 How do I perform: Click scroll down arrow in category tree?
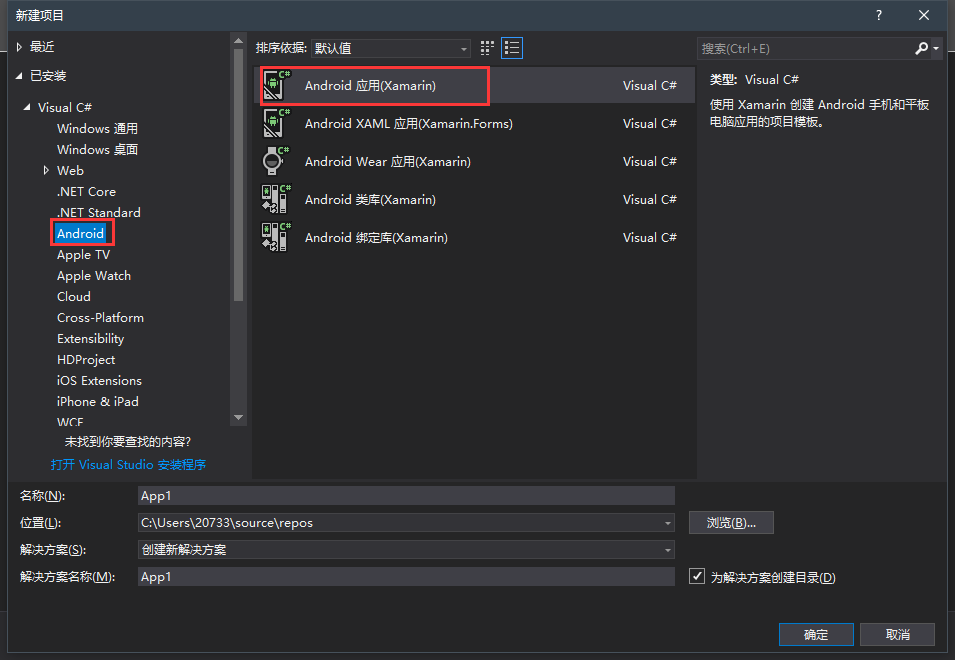(239, 418)
